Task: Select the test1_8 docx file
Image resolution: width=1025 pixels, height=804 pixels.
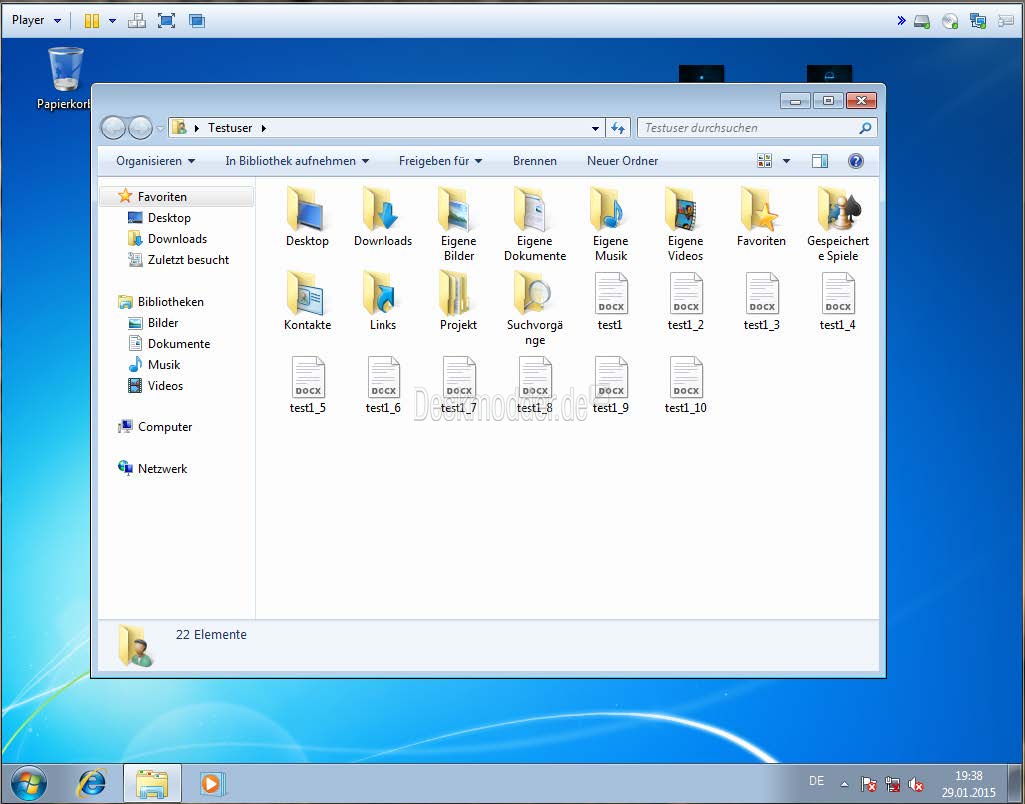Action: pos(535,385)
